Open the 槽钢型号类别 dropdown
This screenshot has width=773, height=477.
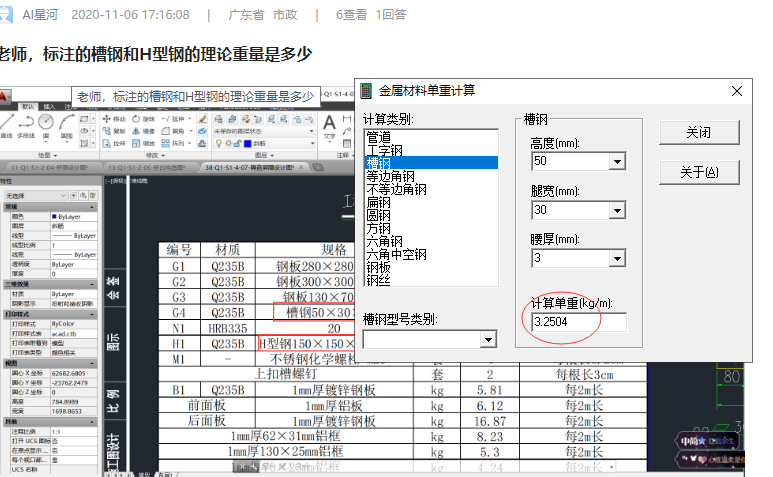488,339
